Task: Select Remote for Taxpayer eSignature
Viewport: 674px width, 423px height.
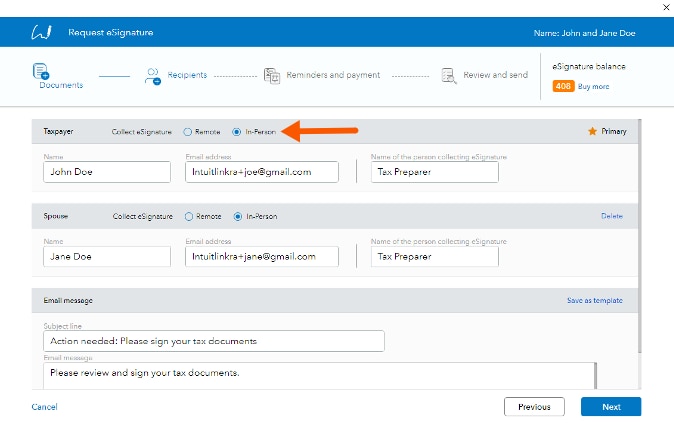Action: coord(187,132)
